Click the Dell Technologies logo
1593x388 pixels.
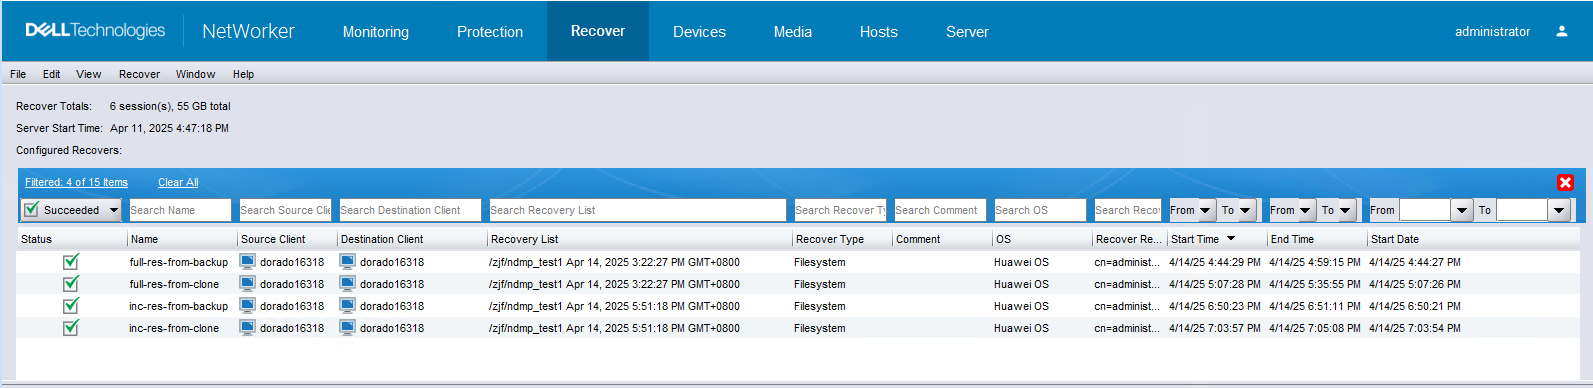click(x=95, y=31)
